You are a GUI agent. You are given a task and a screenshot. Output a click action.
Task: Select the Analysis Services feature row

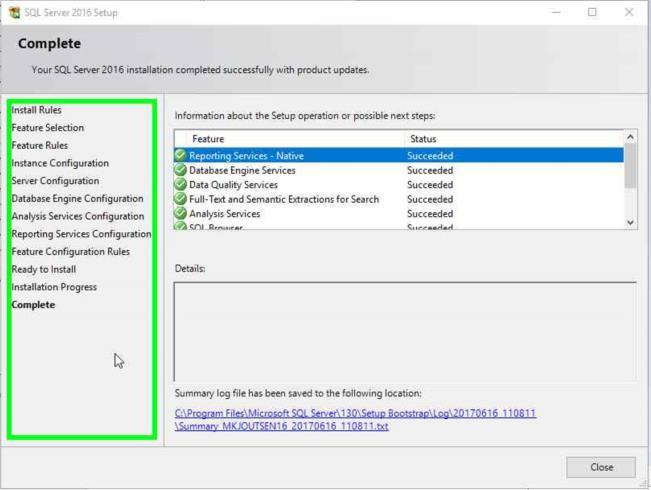point(399,213)
